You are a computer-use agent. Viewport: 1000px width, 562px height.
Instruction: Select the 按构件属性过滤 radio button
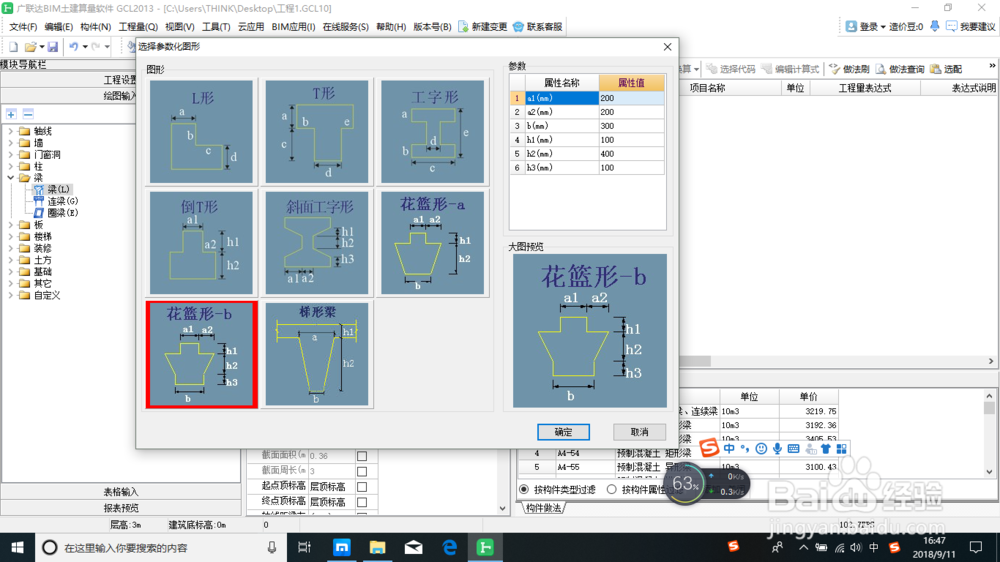[612, 489]
